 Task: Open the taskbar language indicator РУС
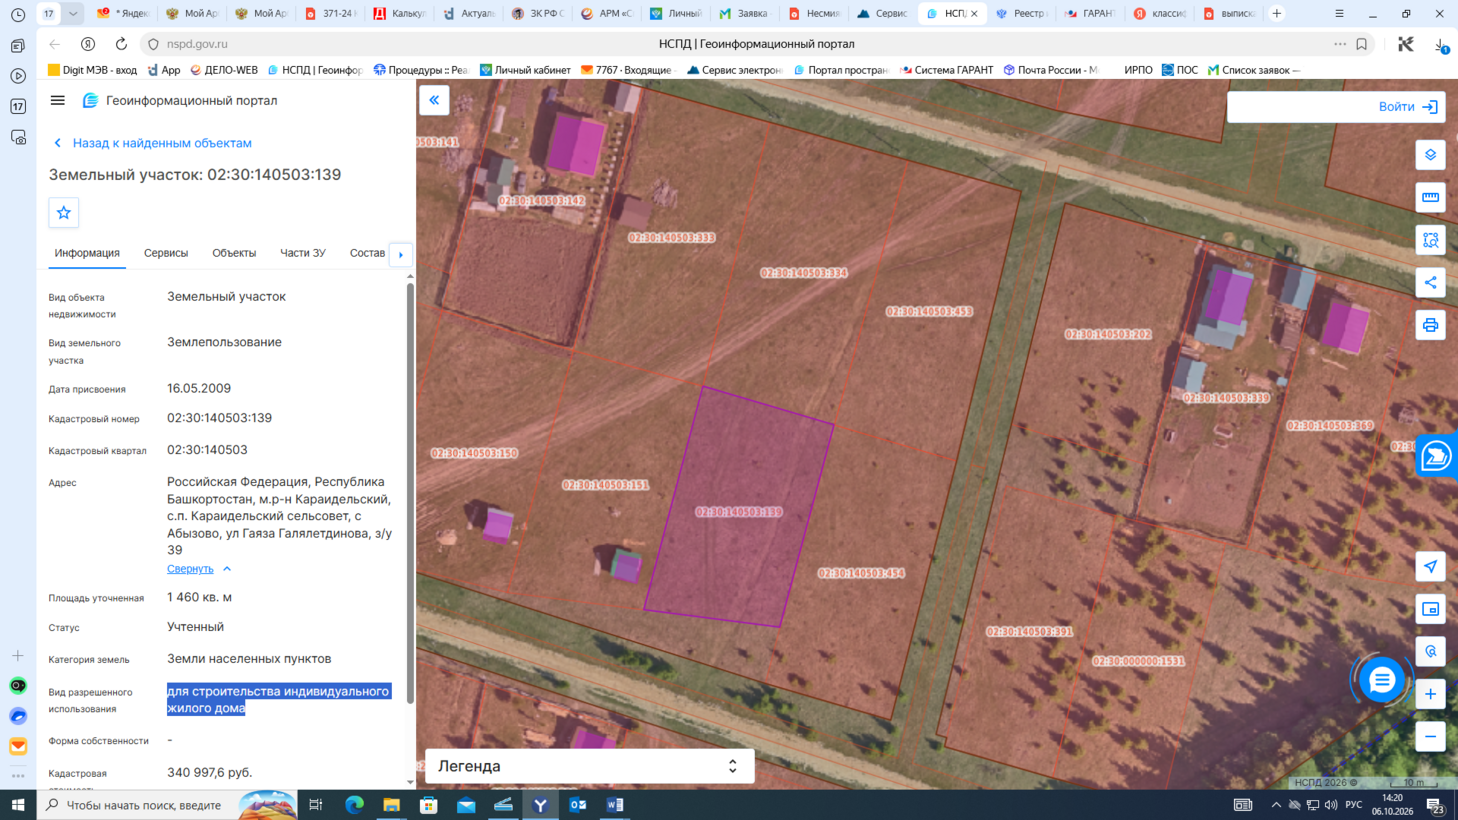pos(1354,805)
